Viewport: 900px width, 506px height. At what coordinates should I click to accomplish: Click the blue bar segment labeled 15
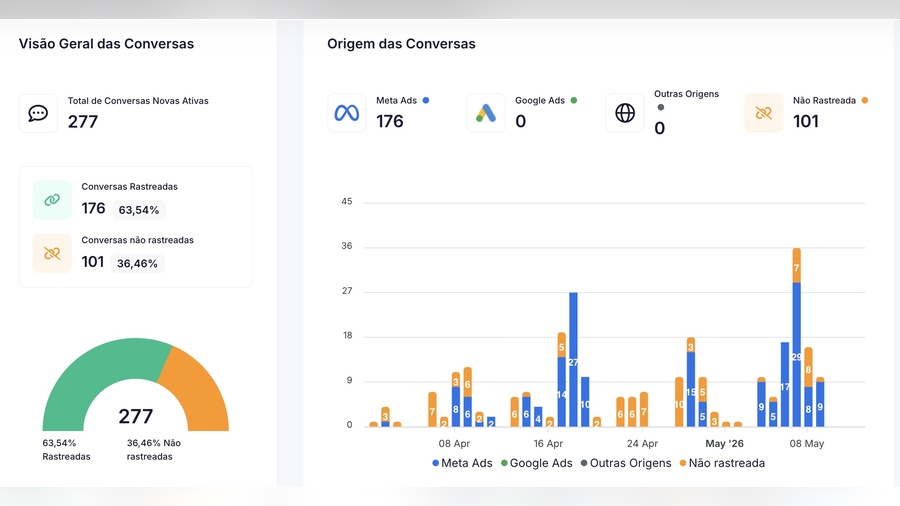point(690,390)
